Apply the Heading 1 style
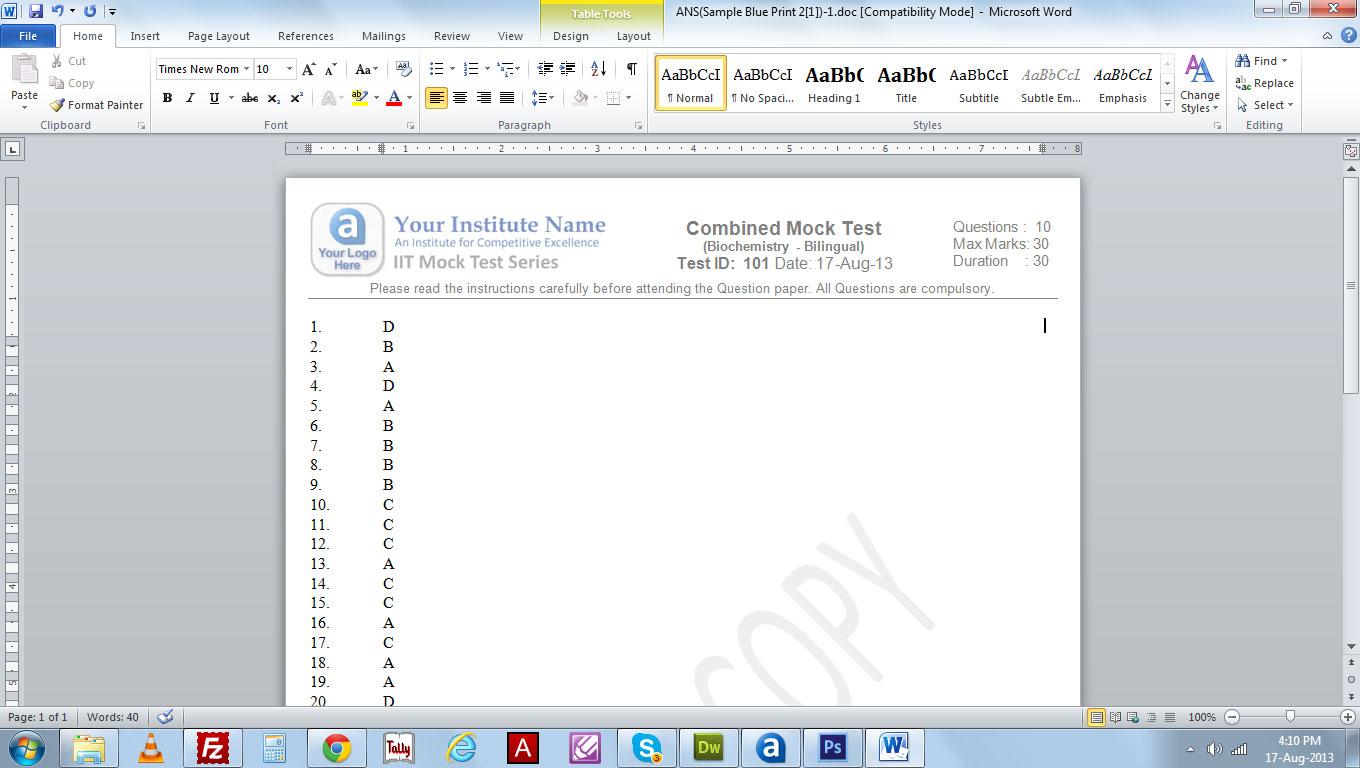This screenshot has height=768, width=1360. click(x=834, y=83)
